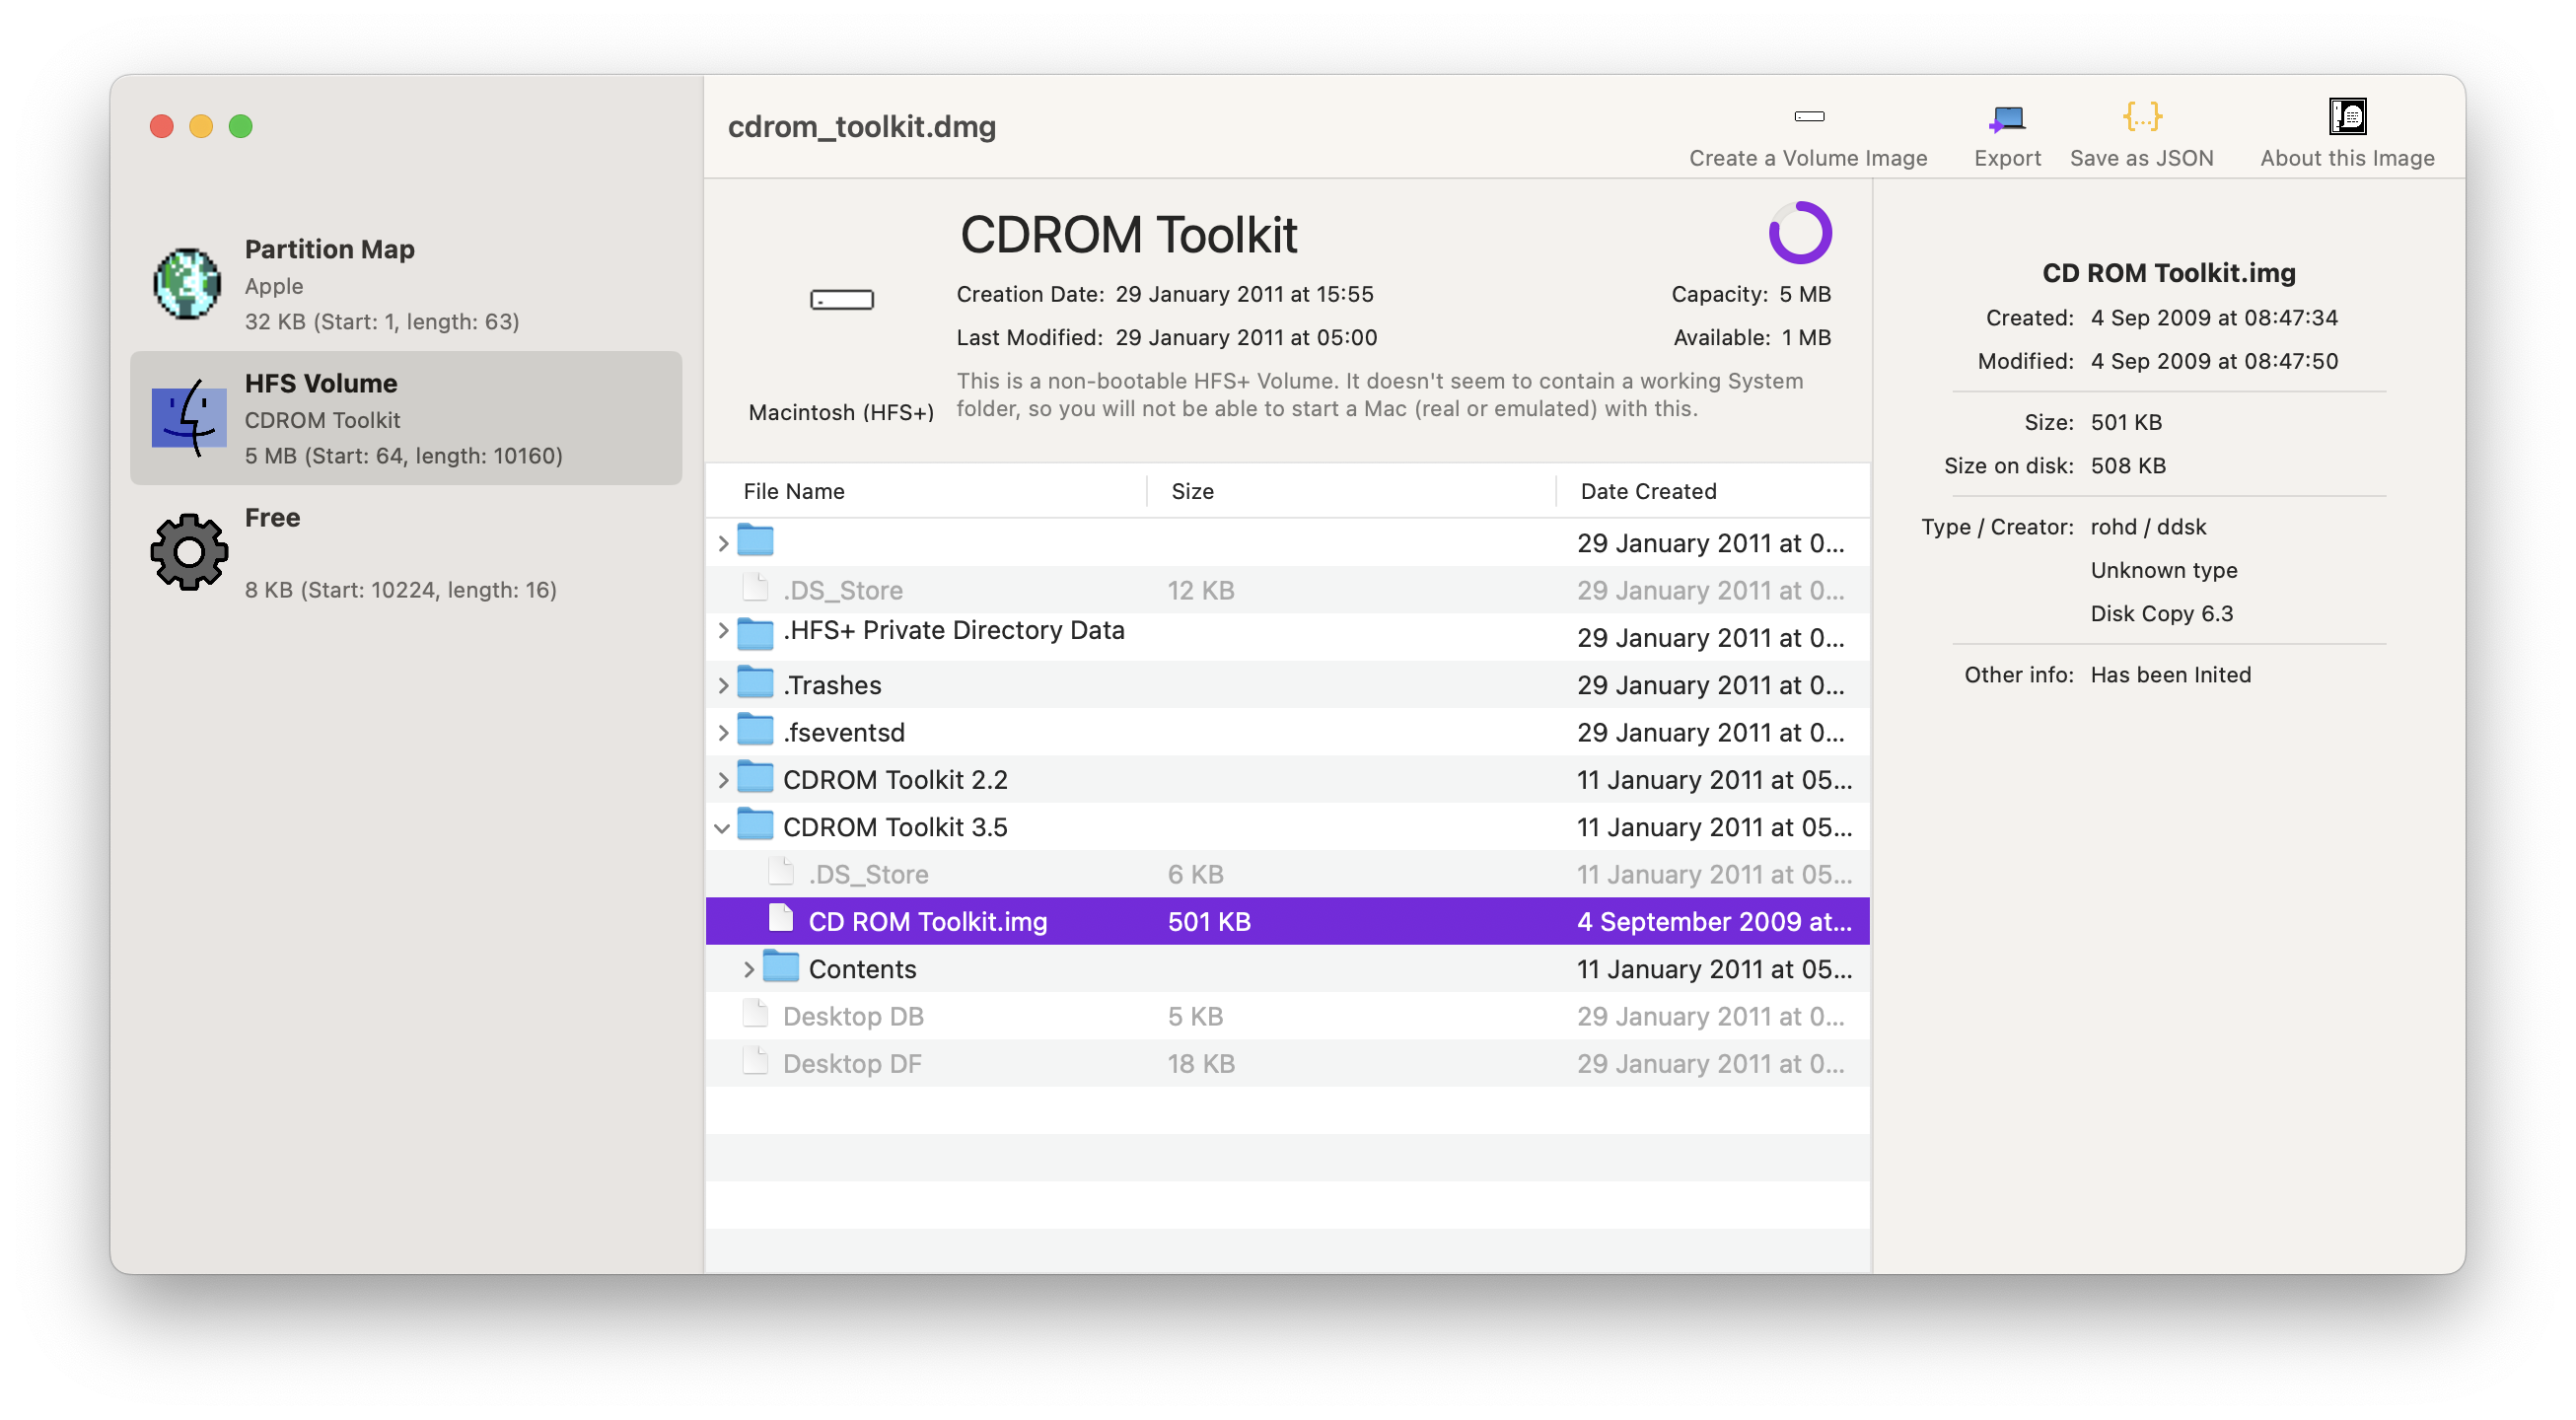The image size is (2576, 1420).
Task: Click the .HFS+ Private Directory Data folder icon
Action: pos(755,635)
